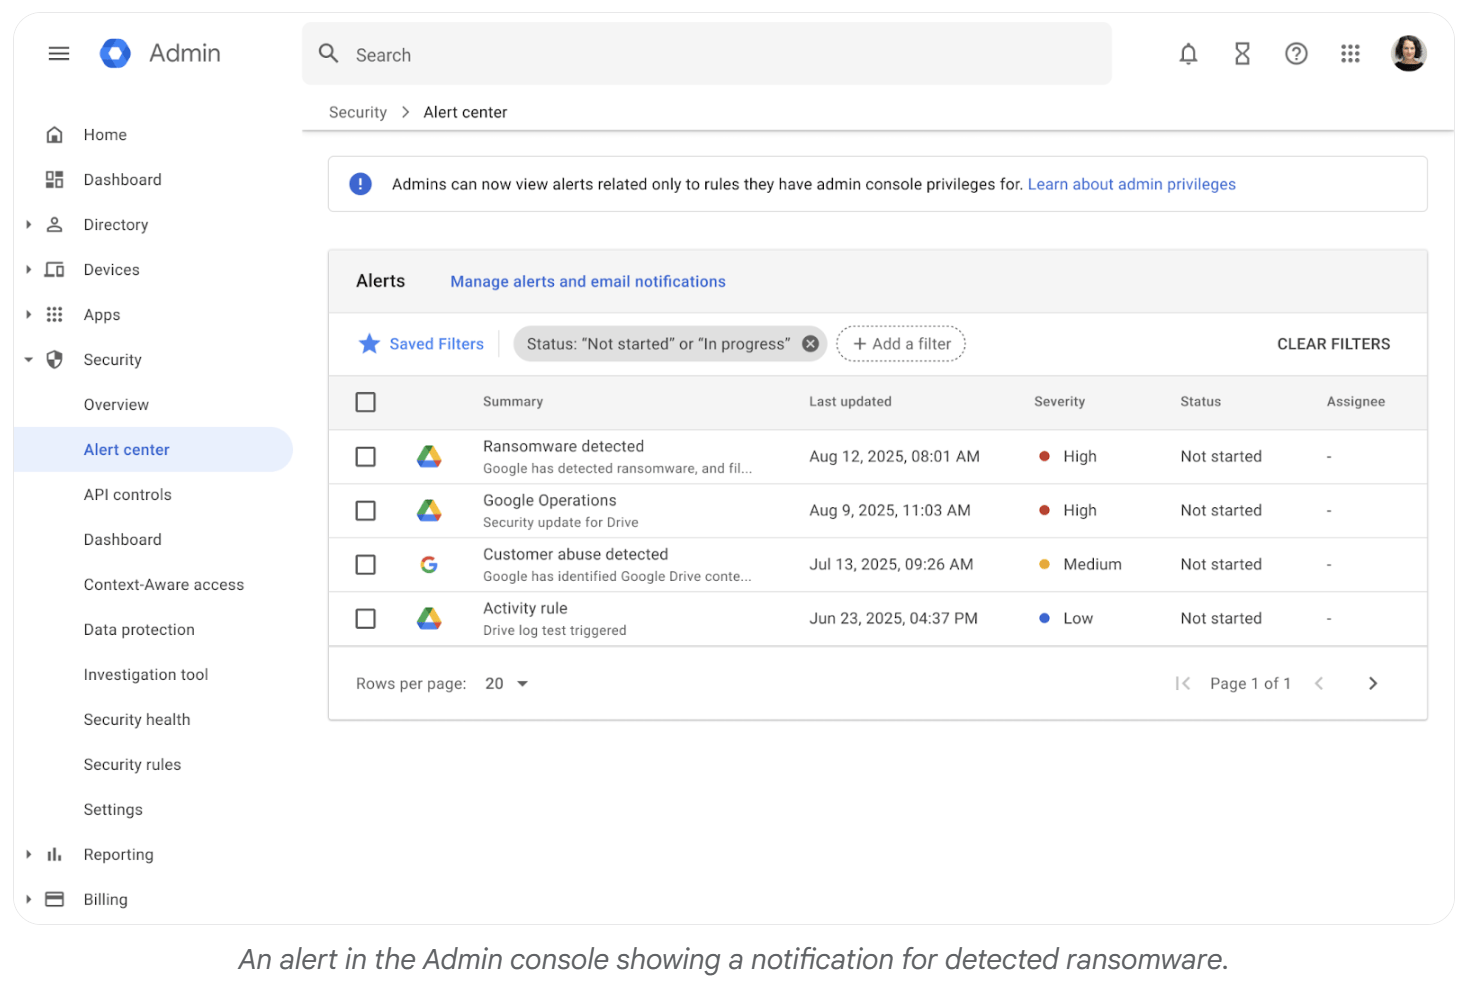Select the Customer abuse detected checkbox
The width and height of the screenshot is (1470, 991).
coord(366,565)
